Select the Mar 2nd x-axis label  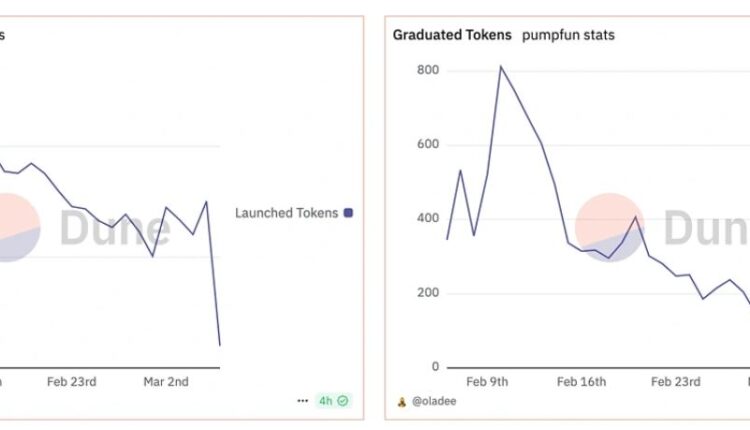tap(167, 381)
